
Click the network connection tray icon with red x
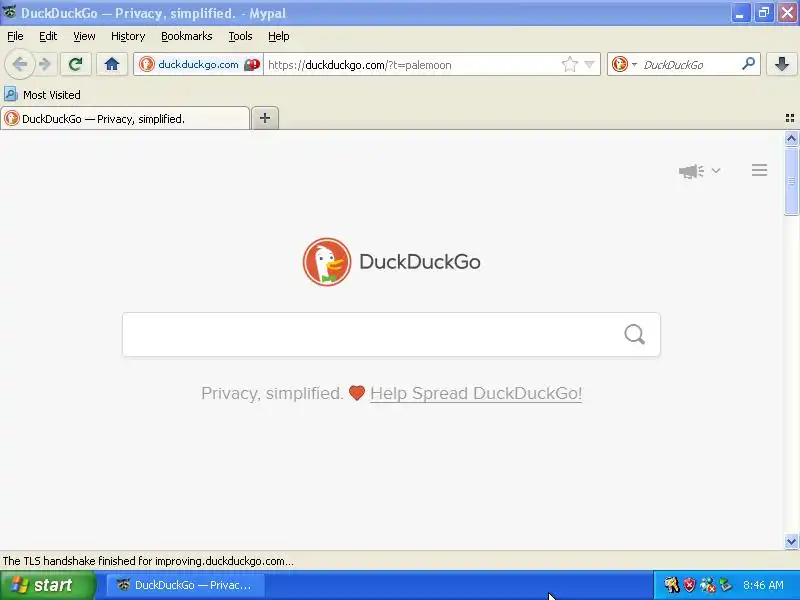pyautogui.click(x=708, y=585)
